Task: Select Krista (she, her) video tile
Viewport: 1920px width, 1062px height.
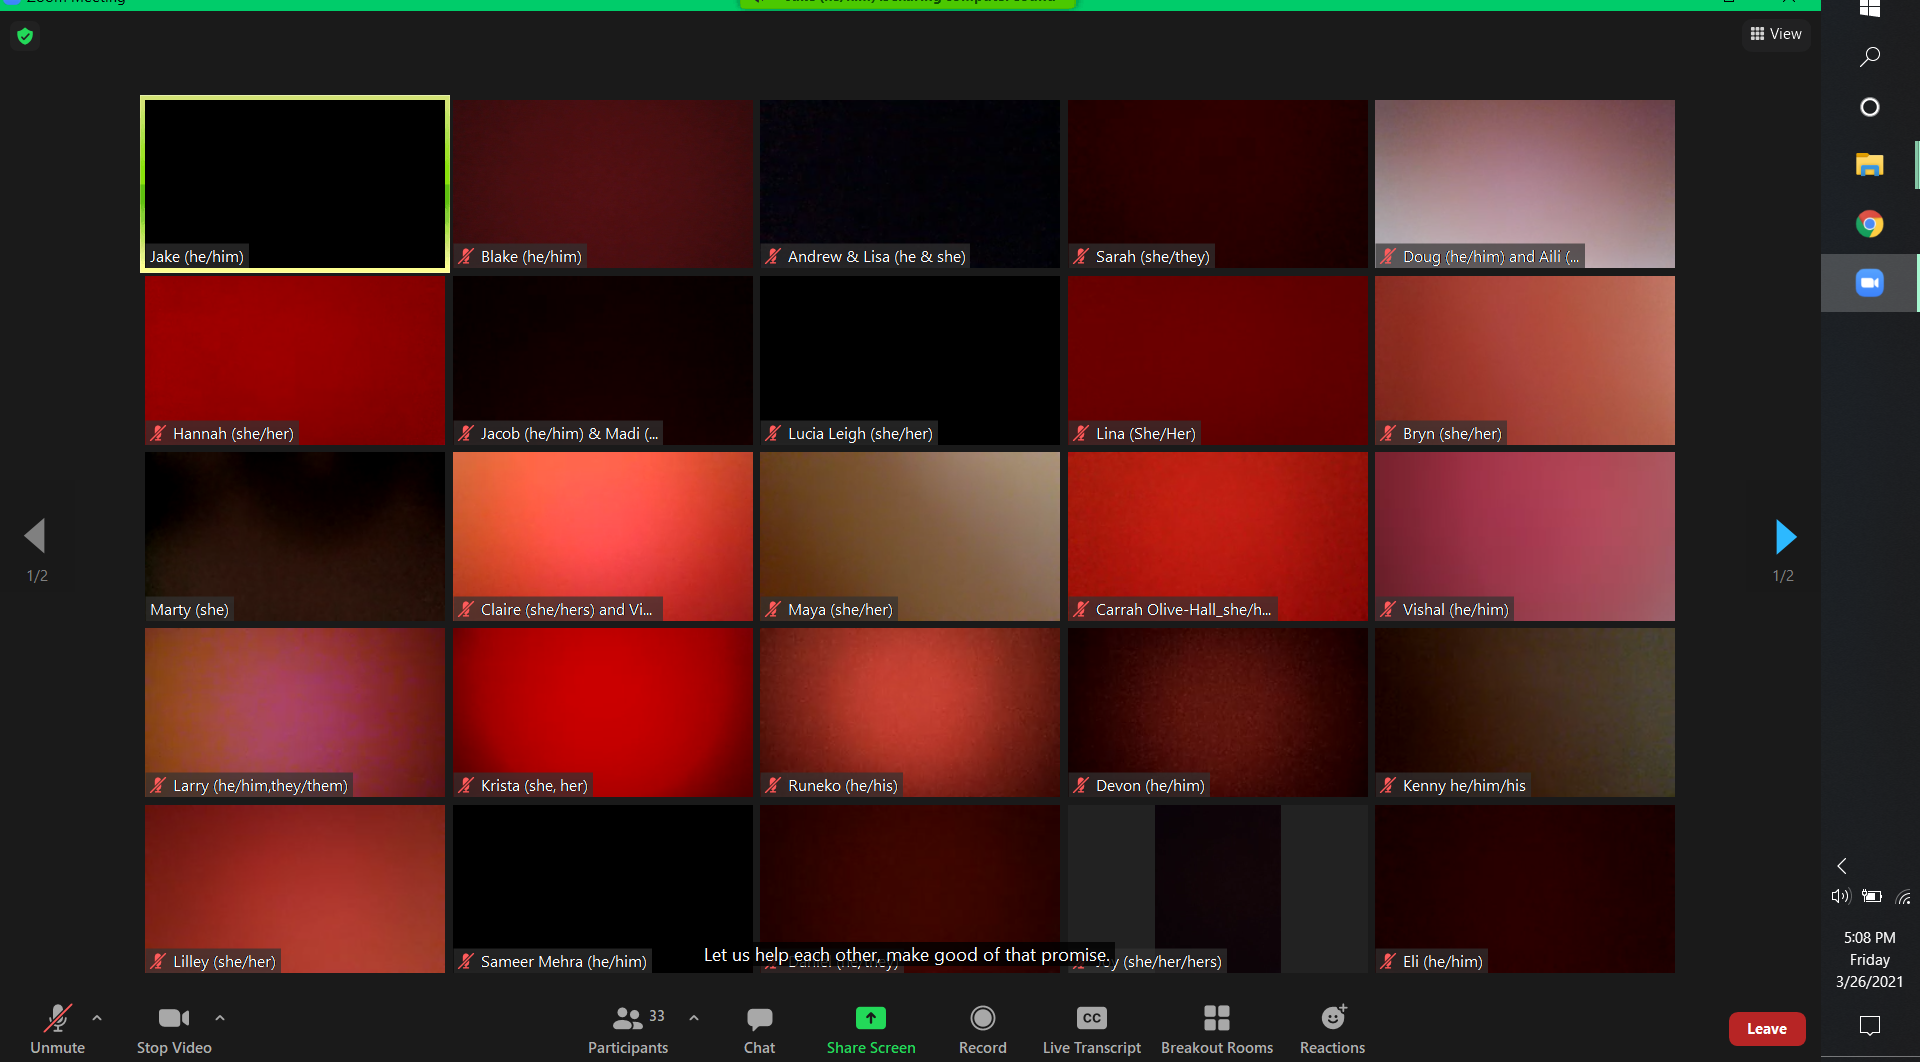Action: [603, 712]
